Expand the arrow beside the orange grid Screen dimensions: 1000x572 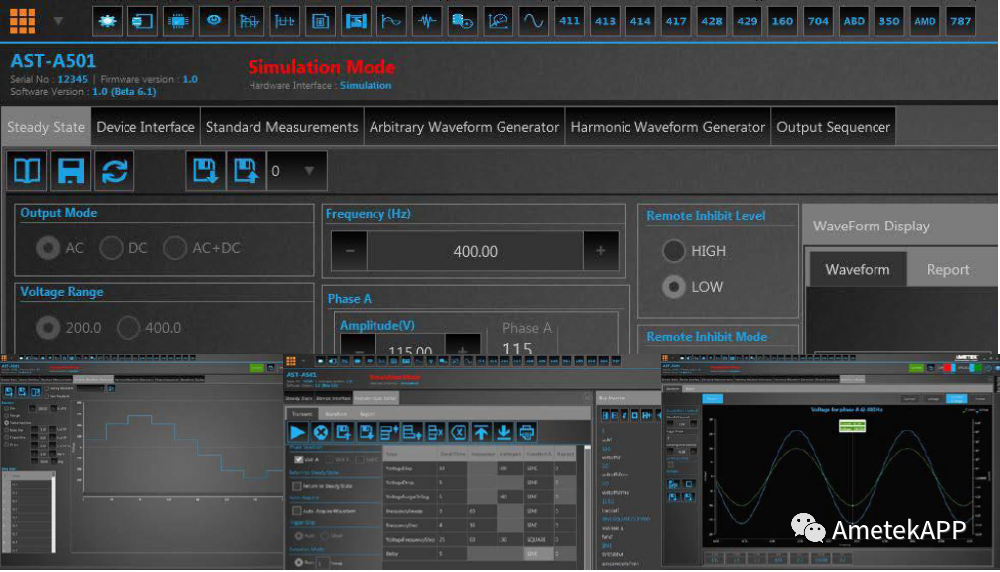click(58, 21)
